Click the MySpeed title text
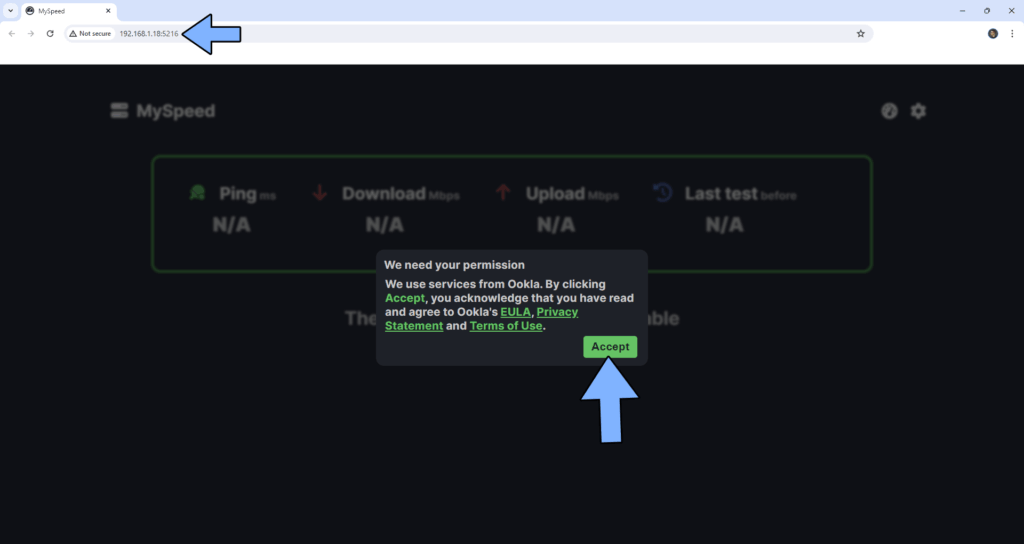The image size is (1024, 544). pos(176,111)
